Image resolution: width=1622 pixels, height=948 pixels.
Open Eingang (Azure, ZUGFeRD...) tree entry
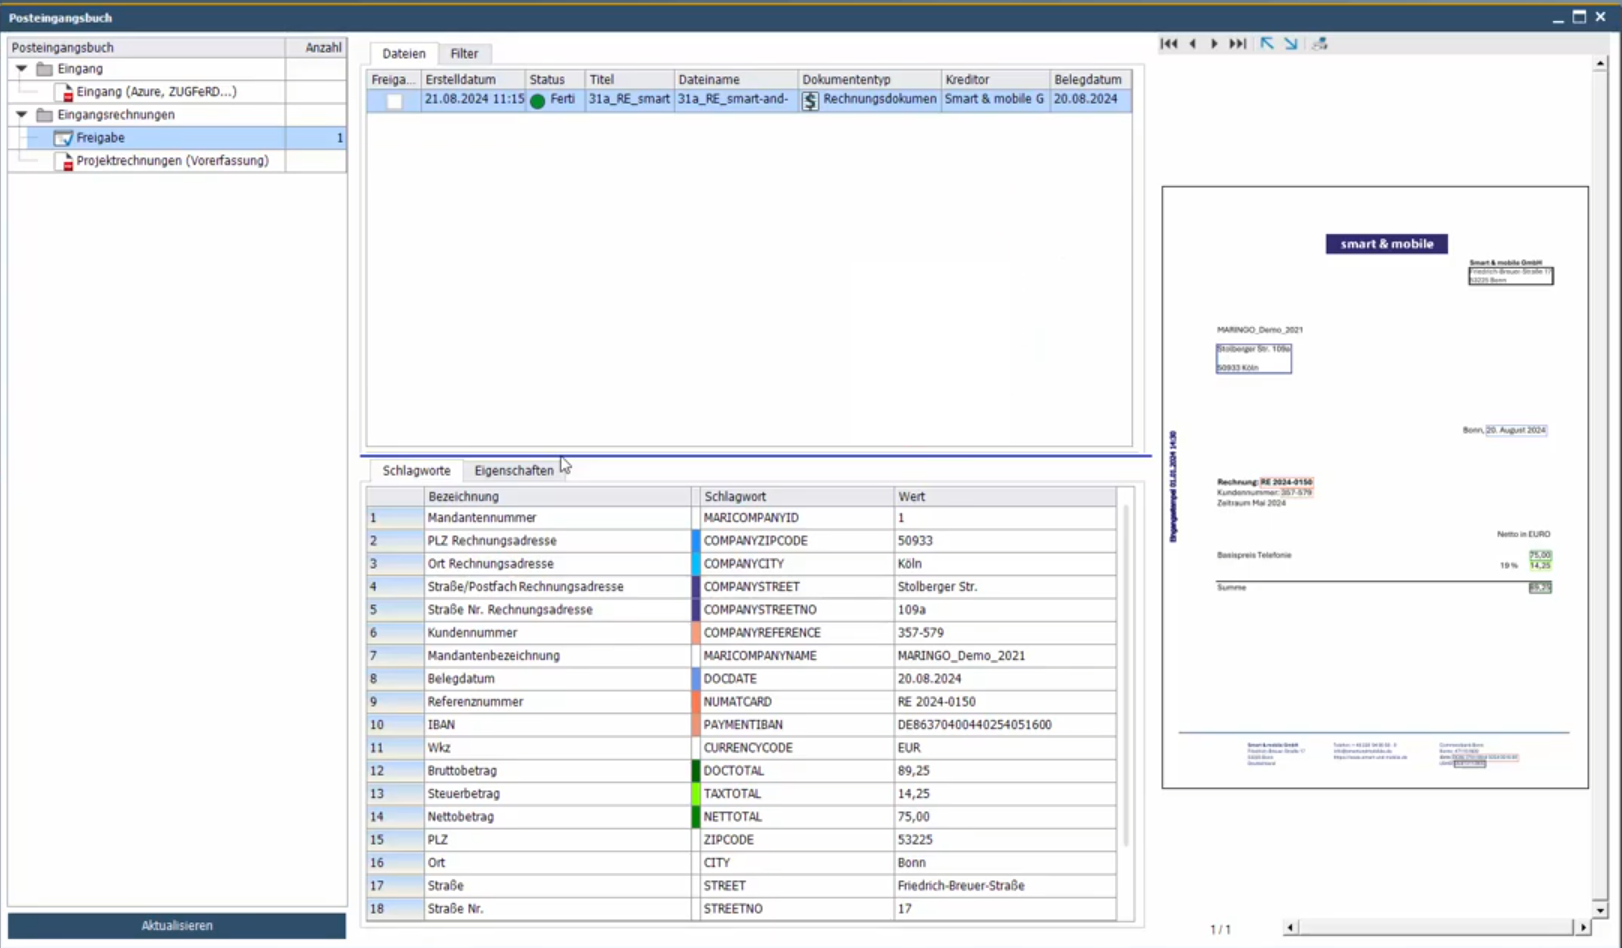(156, 92)
